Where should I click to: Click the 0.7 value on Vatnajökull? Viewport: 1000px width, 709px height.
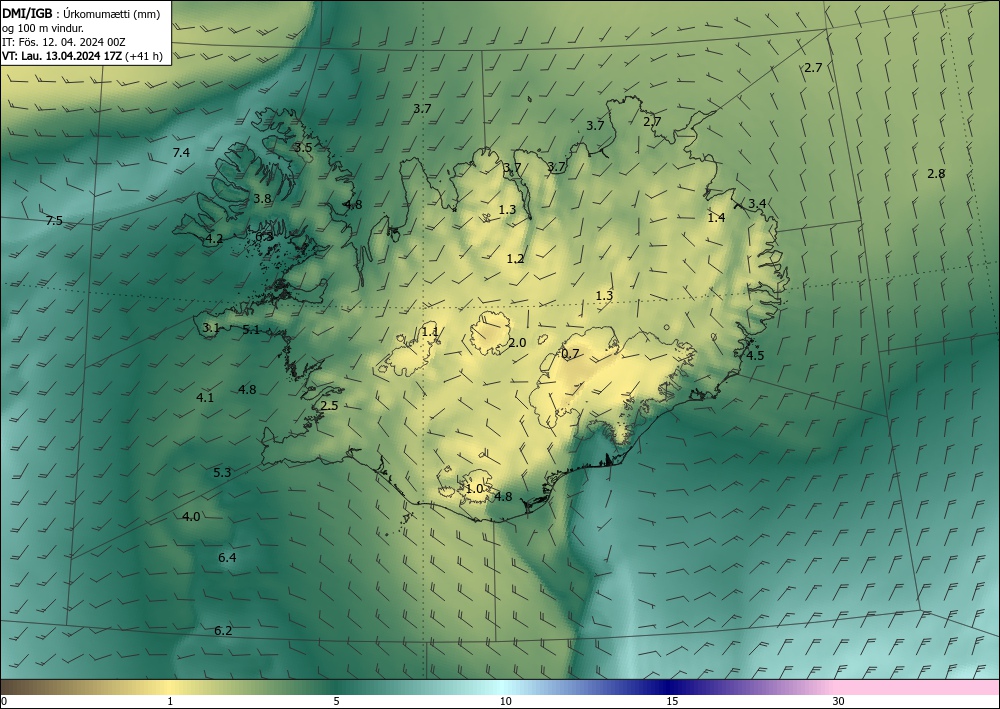pos(570,354)
